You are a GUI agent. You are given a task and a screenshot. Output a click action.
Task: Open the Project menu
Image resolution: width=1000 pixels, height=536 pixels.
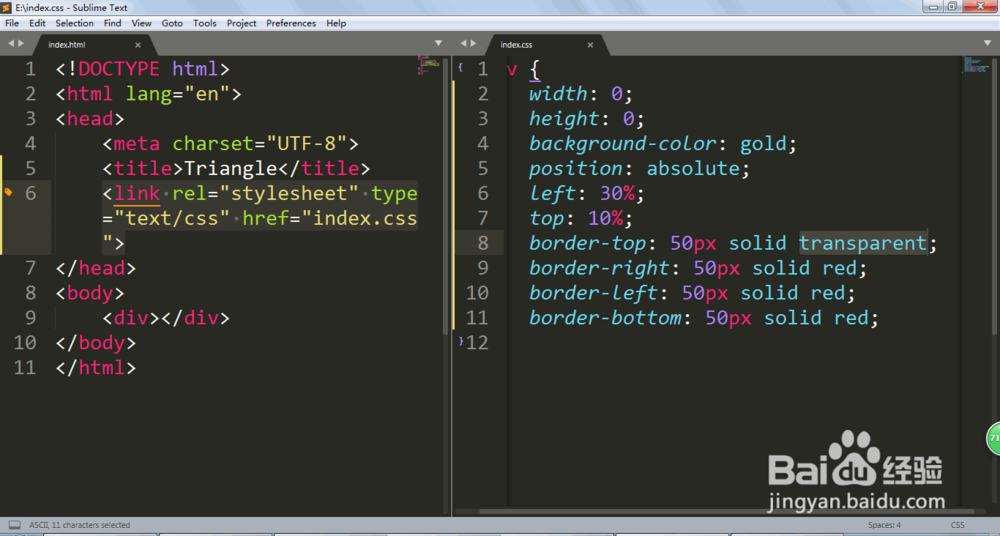241,23
